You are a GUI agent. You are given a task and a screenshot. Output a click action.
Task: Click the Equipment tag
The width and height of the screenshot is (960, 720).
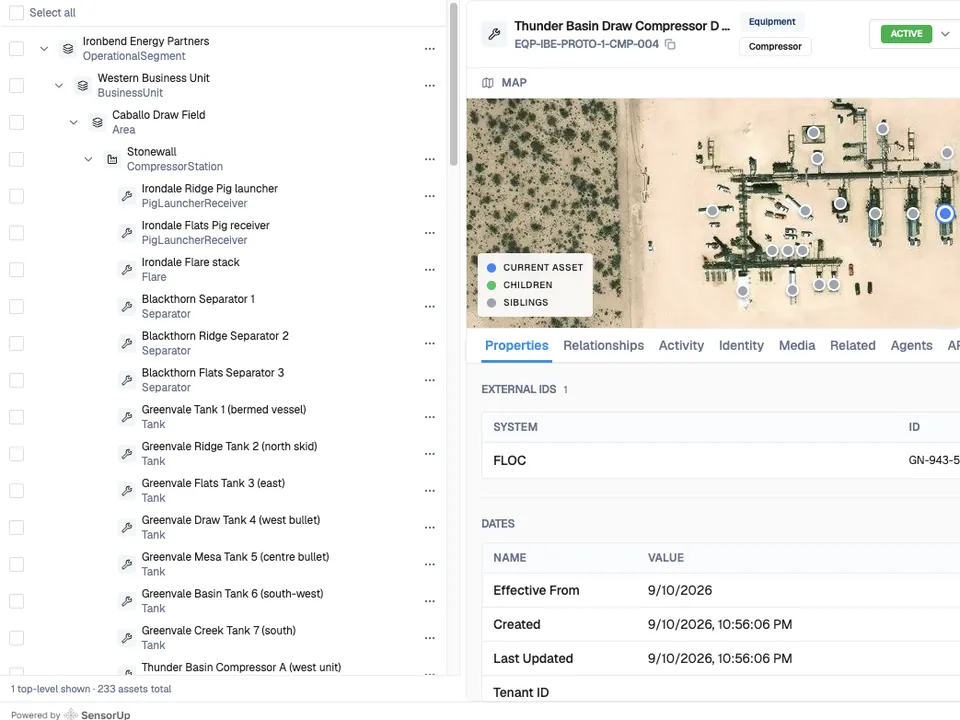tap(772, 21)
